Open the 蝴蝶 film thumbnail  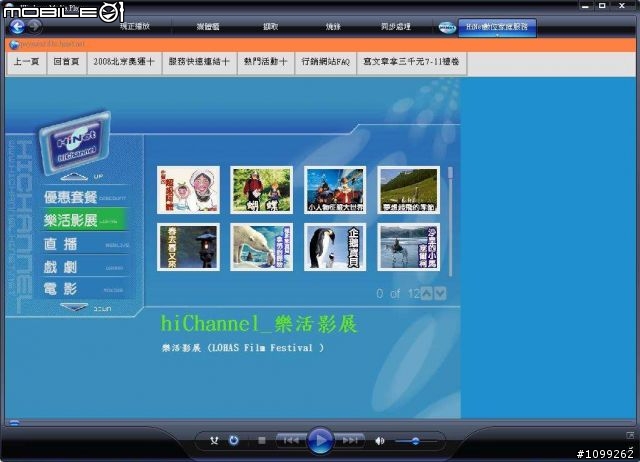(262, 190)
